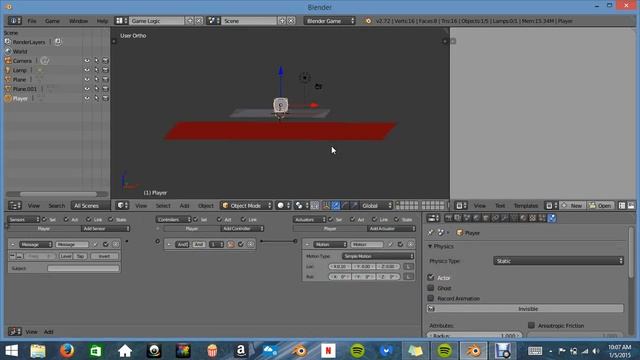The image size is (640, 360).
Task: Open the Global transform orientation dropdown
Action: 376,206
